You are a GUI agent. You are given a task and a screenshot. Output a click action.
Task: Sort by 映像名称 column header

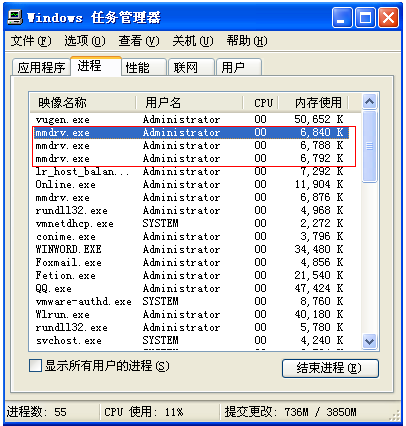83,102
